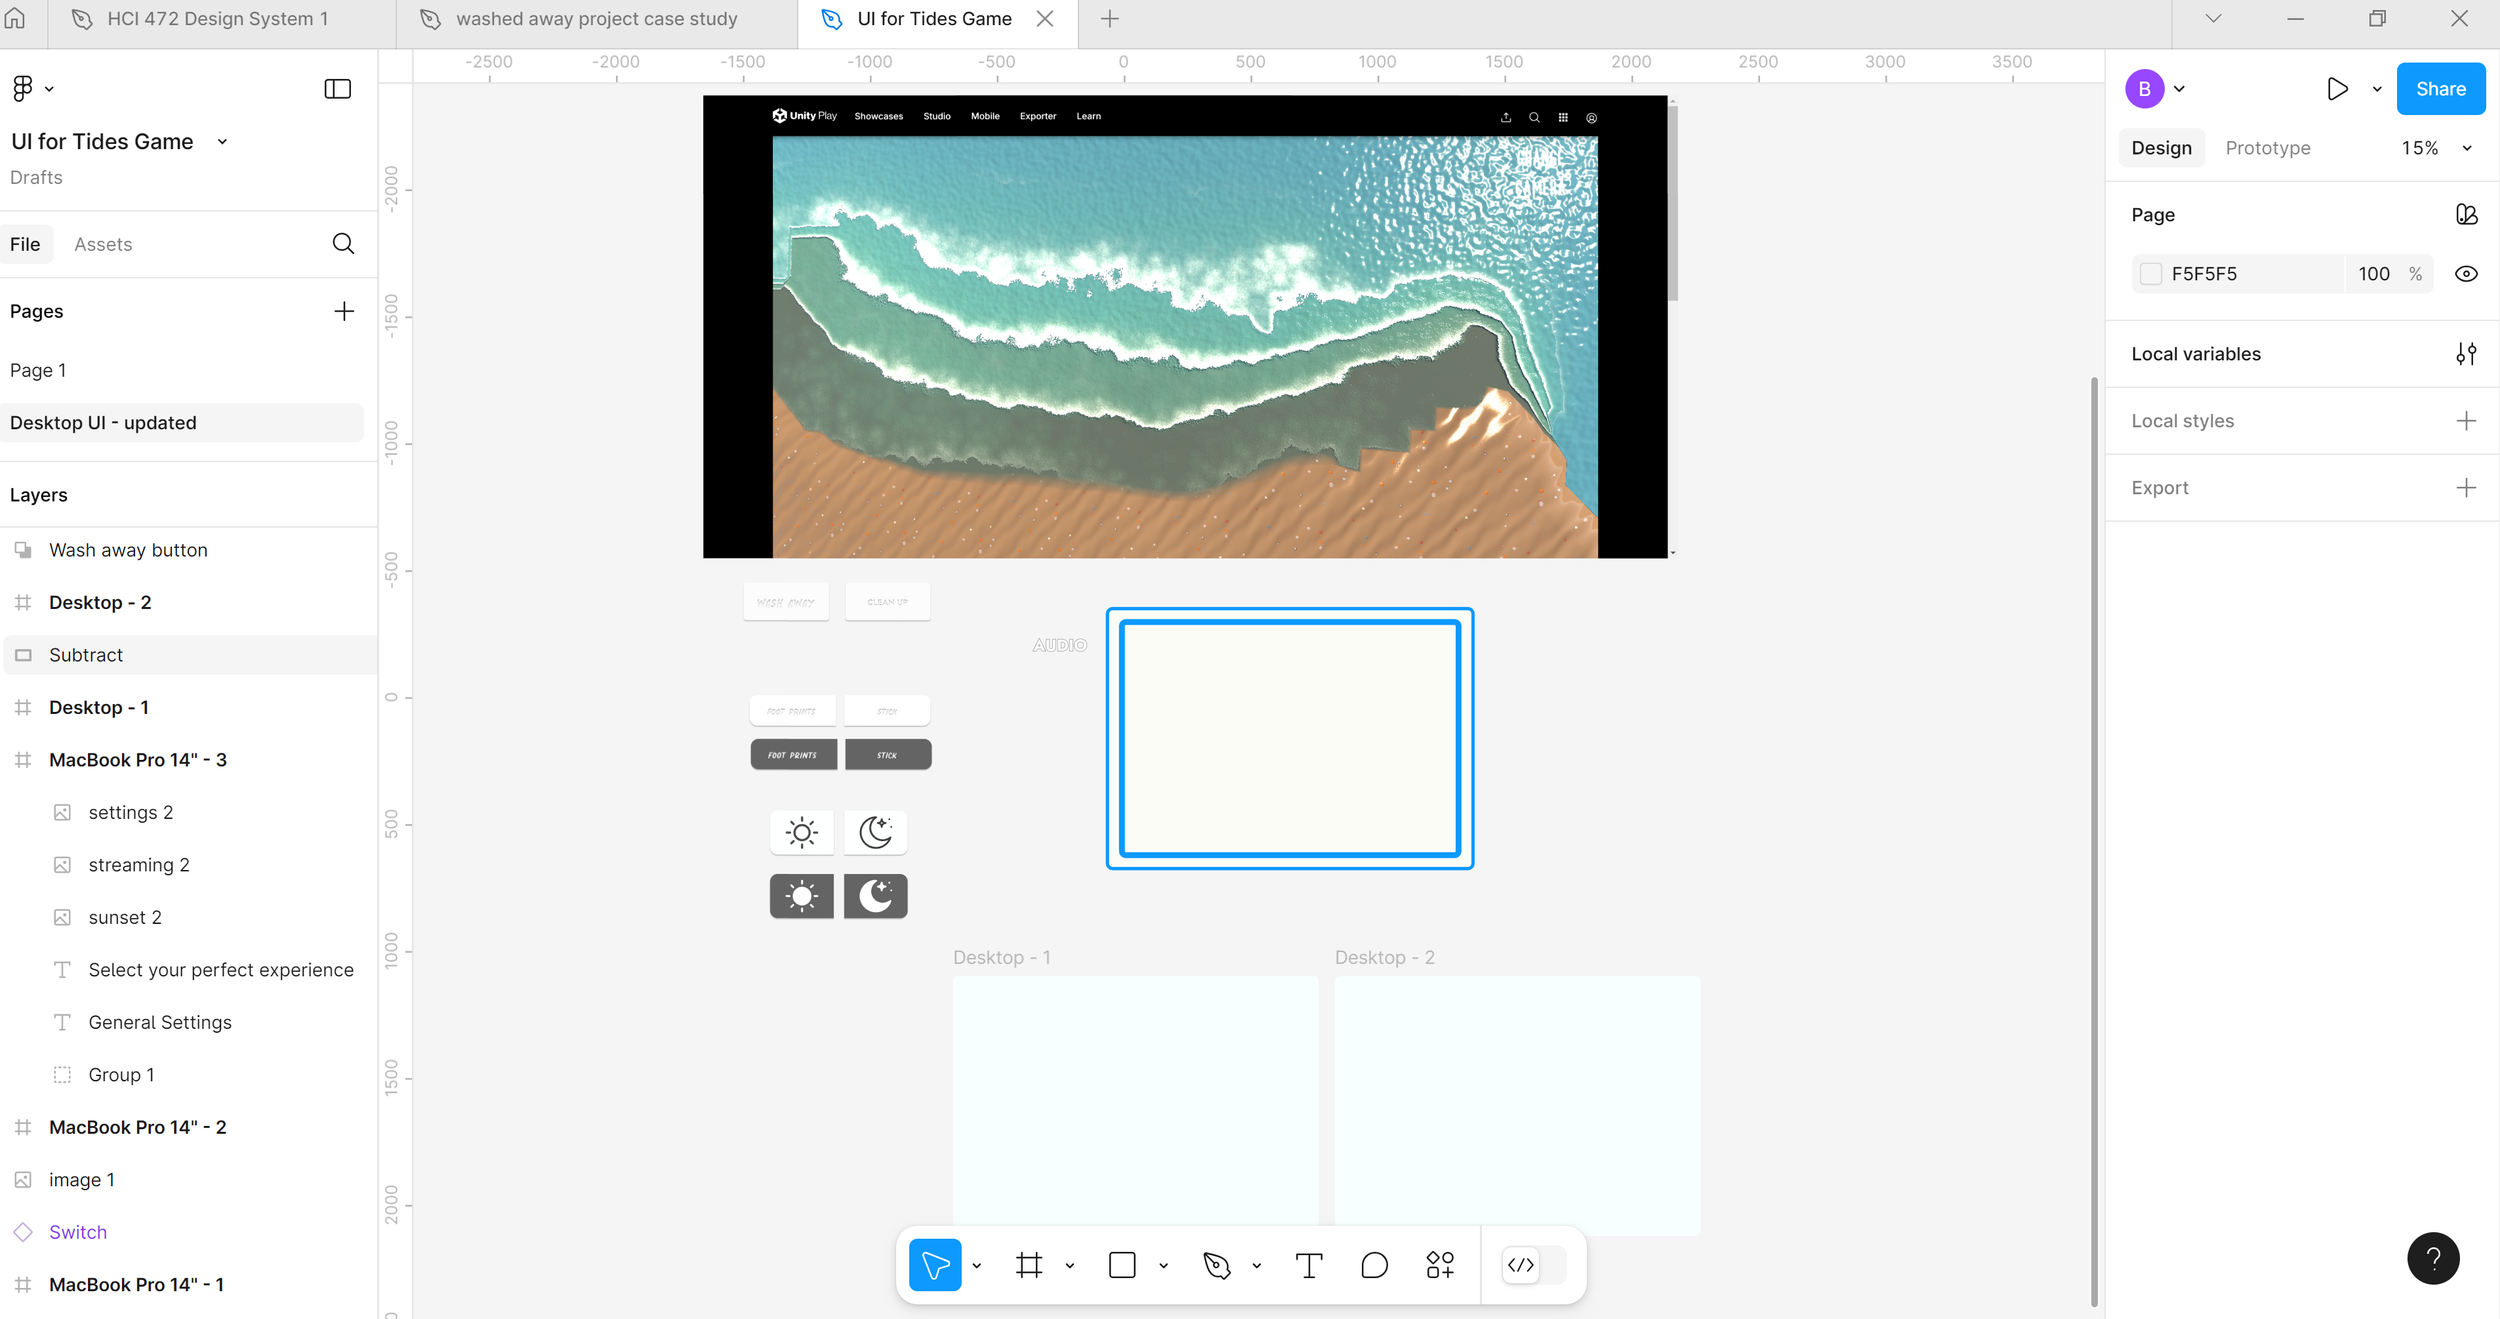Toggle page background color visibility eye
Screen dimensions: 2500x1319
click(2466, 274)
